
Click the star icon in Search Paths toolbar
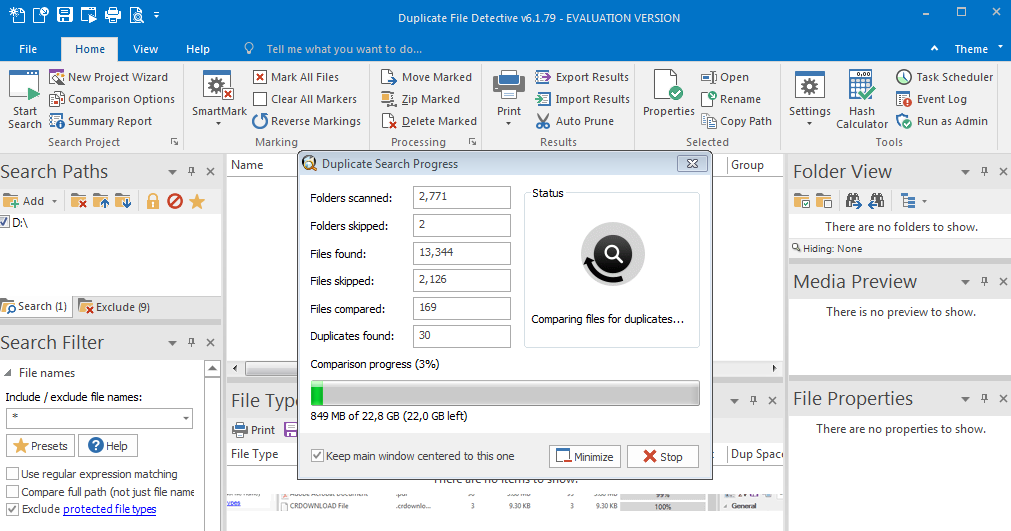[x=197, y=202]
